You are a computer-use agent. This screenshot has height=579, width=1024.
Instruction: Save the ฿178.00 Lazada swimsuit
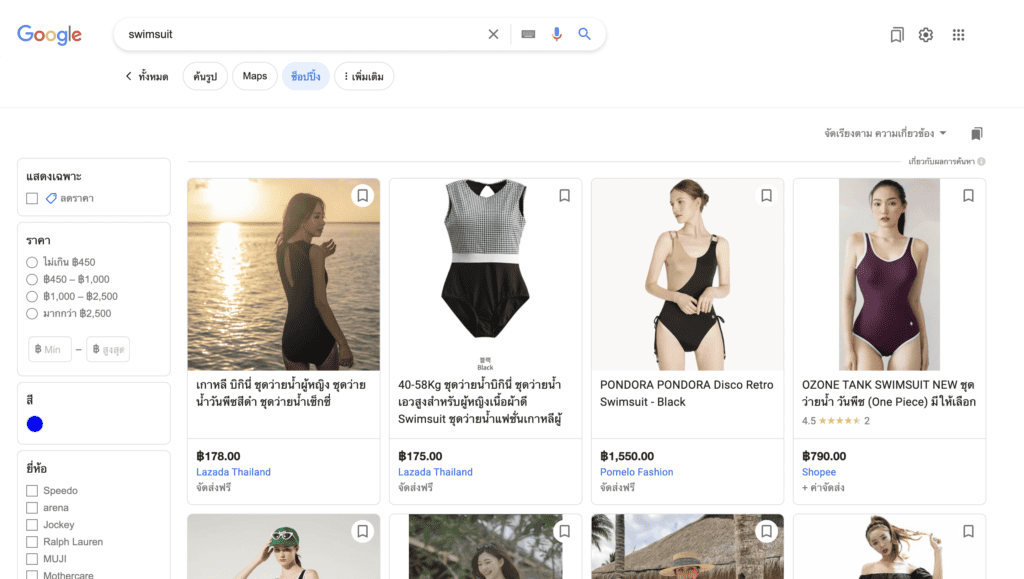[x=362, y=195]
